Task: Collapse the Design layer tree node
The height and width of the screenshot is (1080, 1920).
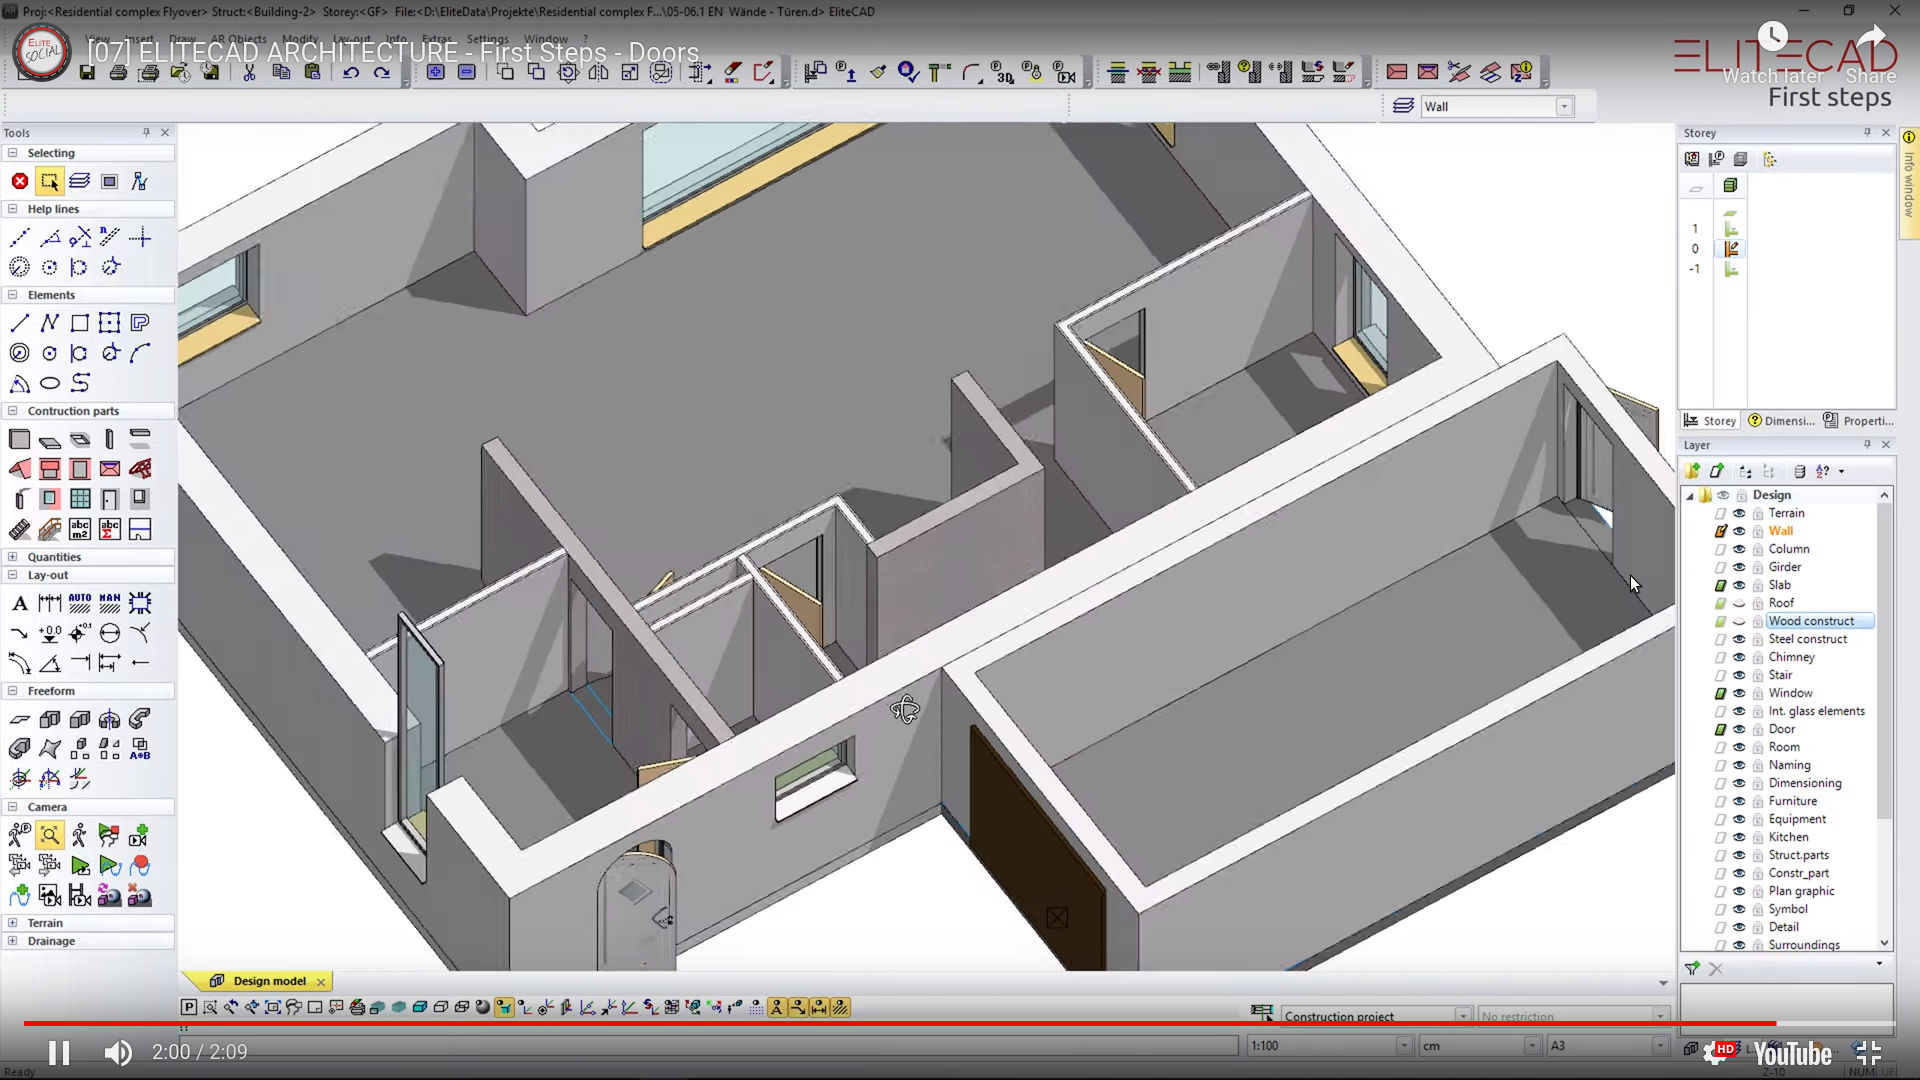Action: tap(1690, 495)
